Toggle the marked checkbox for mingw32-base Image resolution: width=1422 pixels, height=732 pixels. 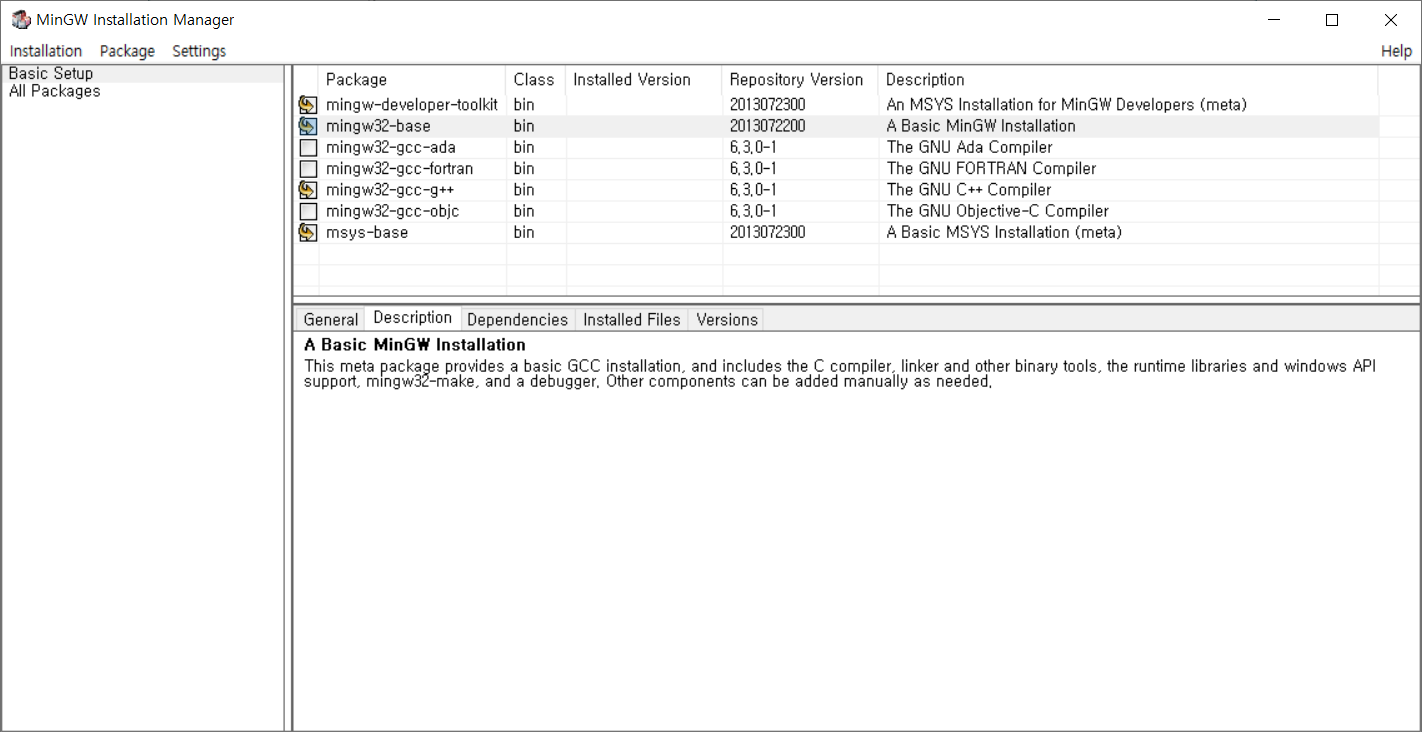coord(308,126)
